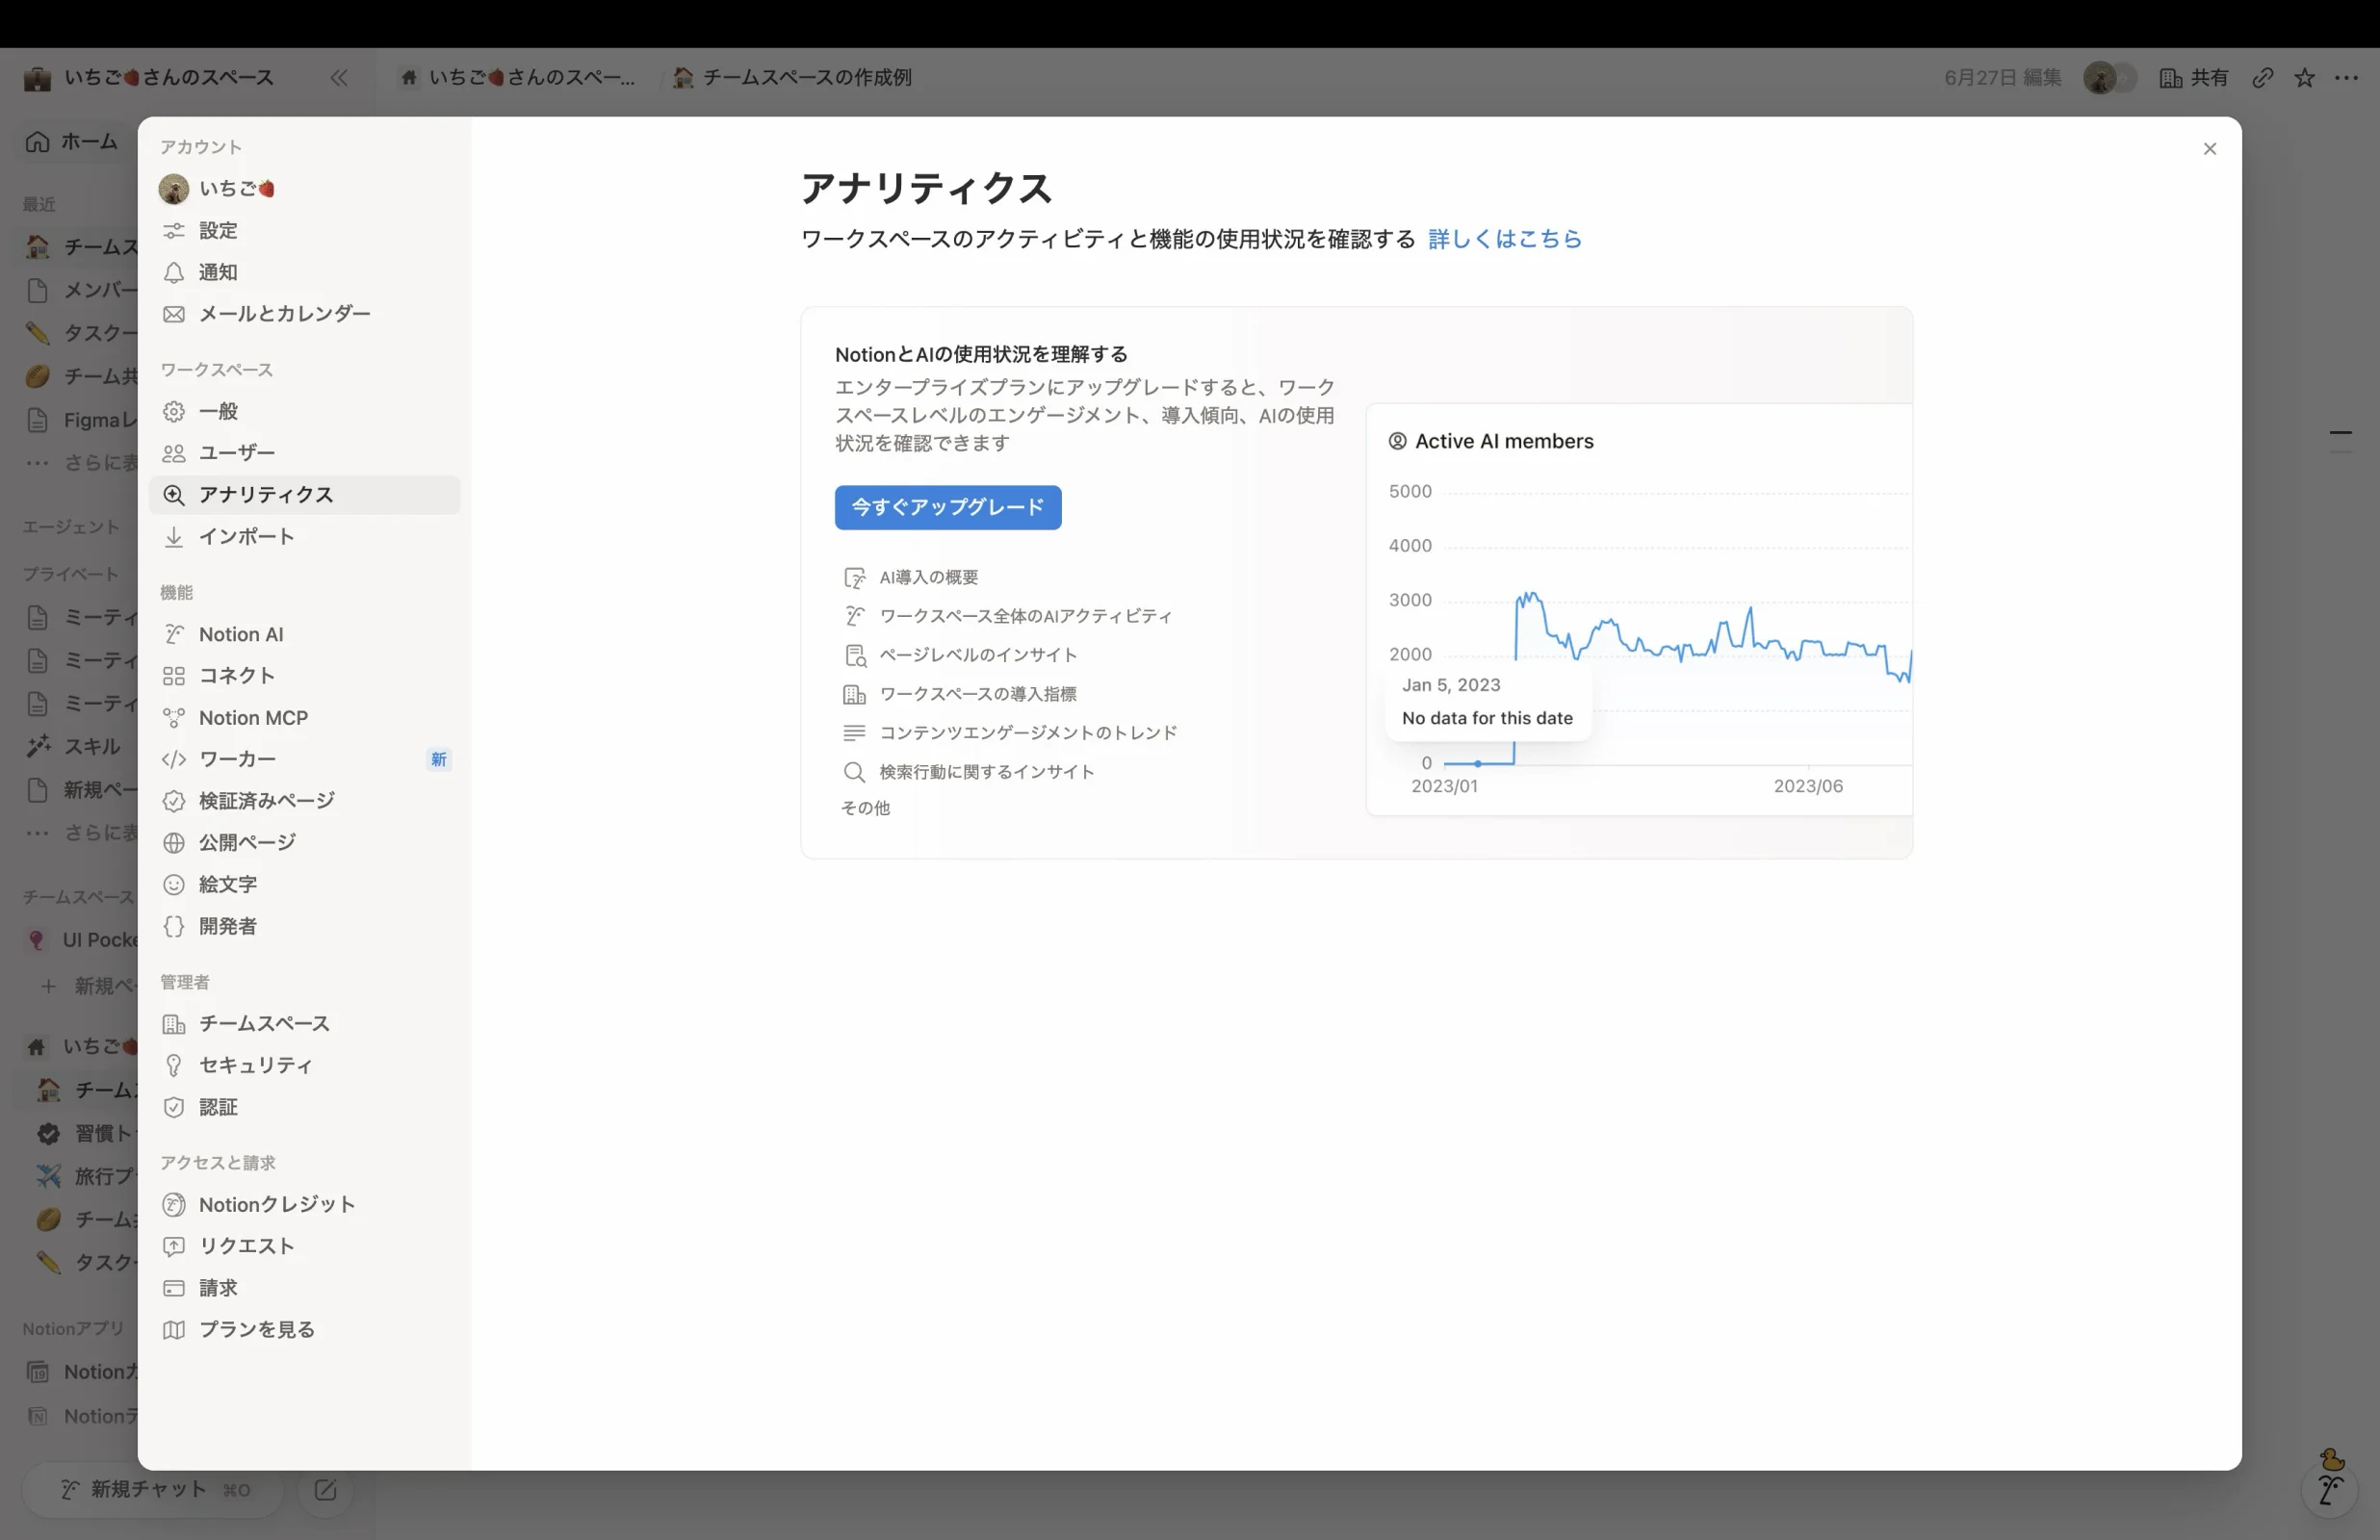
Task: Click the Jan 5, 2023 data point marker
Action: click(1477, 763)
